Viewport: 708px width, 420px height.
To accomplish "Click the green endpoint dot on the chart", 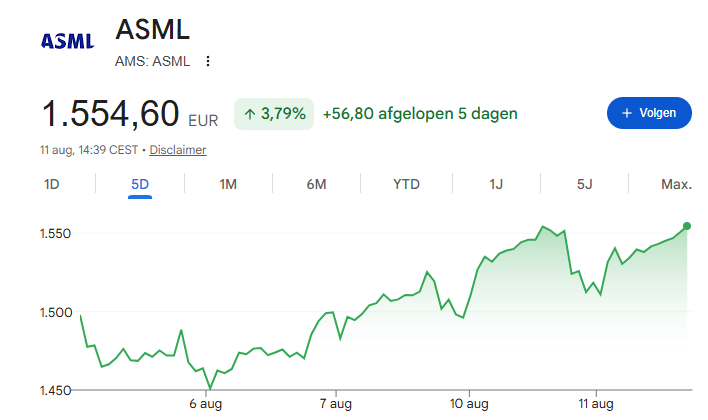I will [687, 226].
